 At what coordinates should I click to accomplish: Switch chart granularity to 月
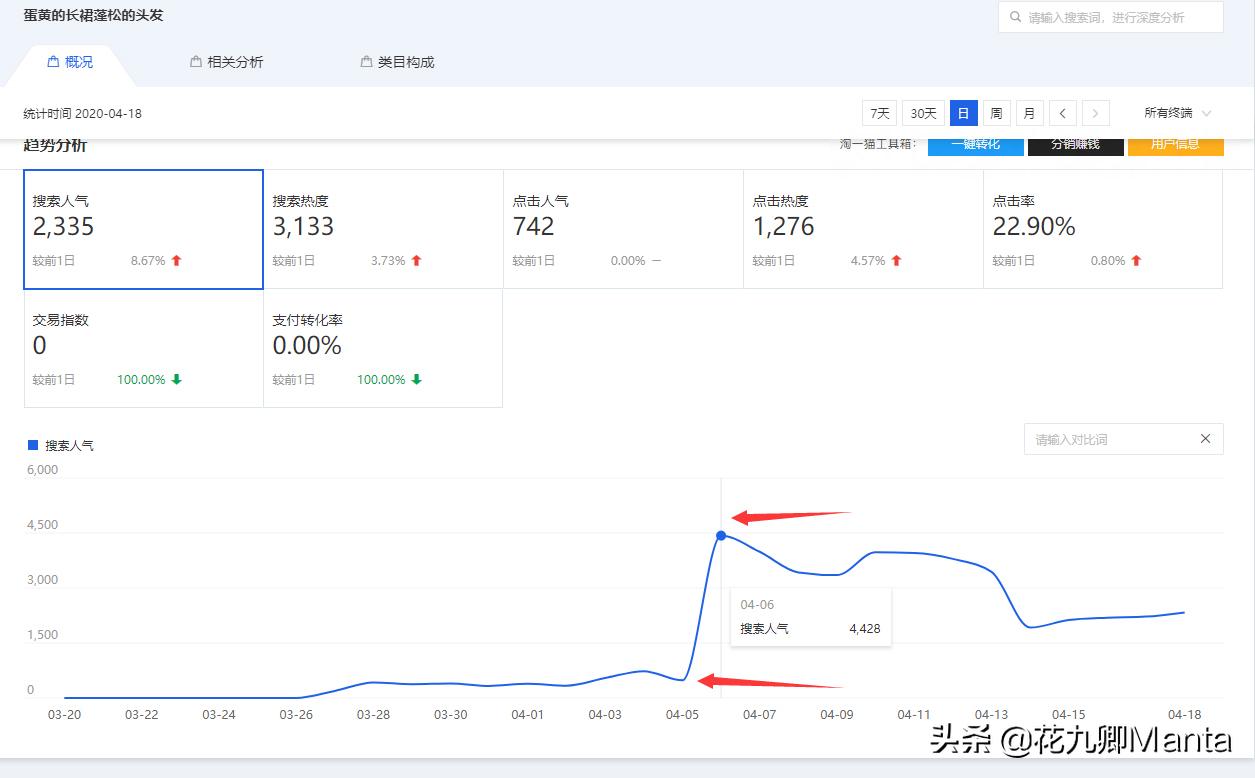(x=1029, y=113)
